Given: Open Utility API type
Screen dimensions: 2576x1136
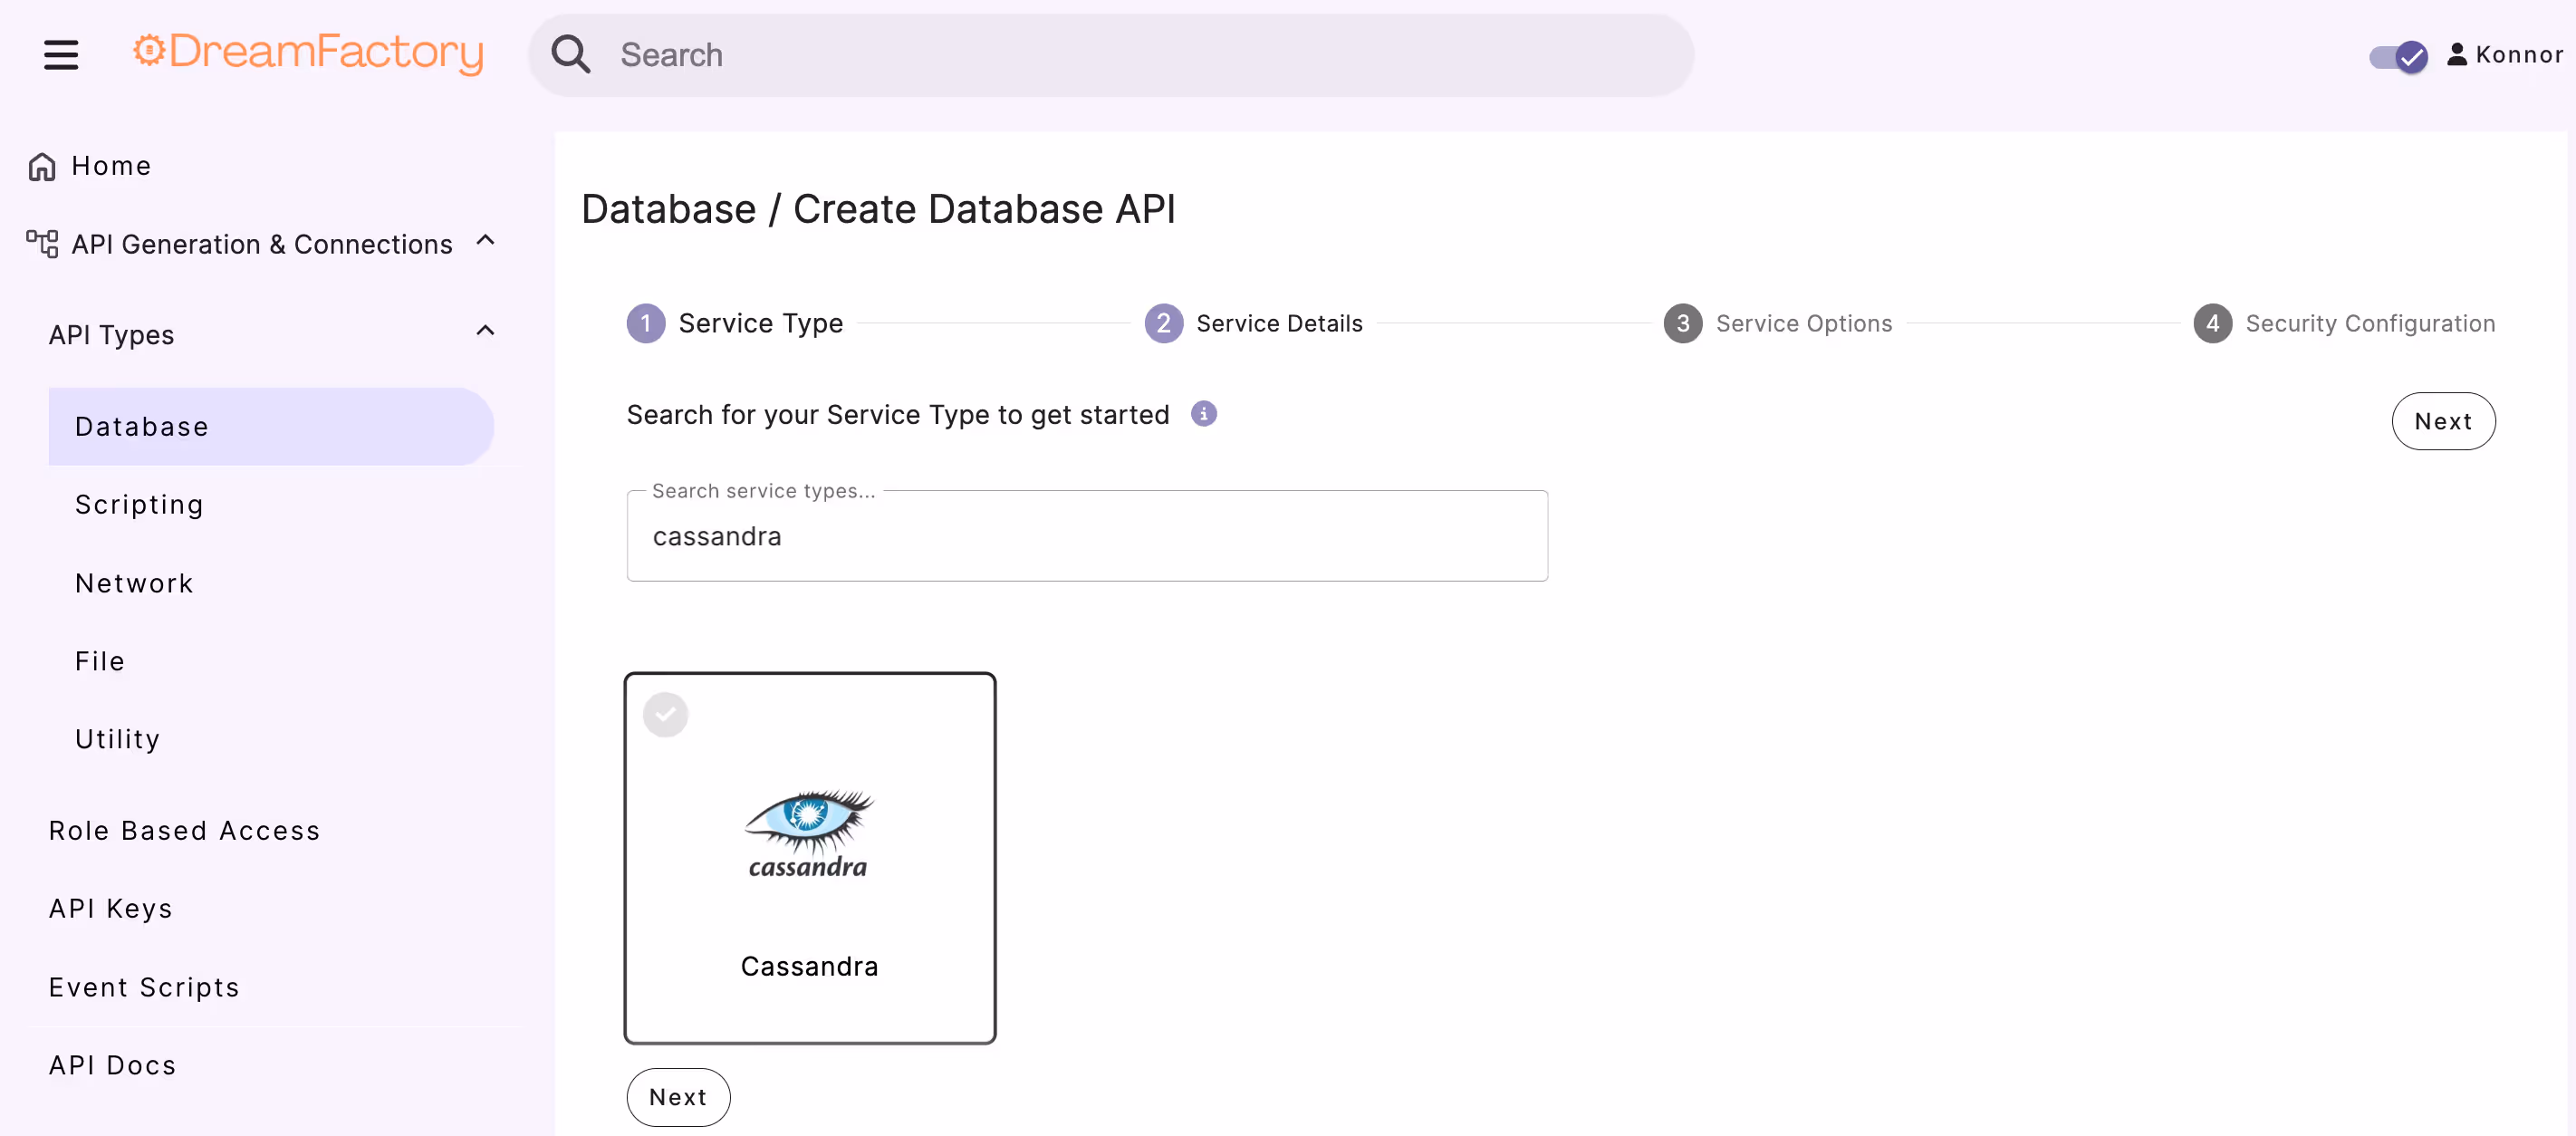Looking at the screenshot, I should (117, 739).
